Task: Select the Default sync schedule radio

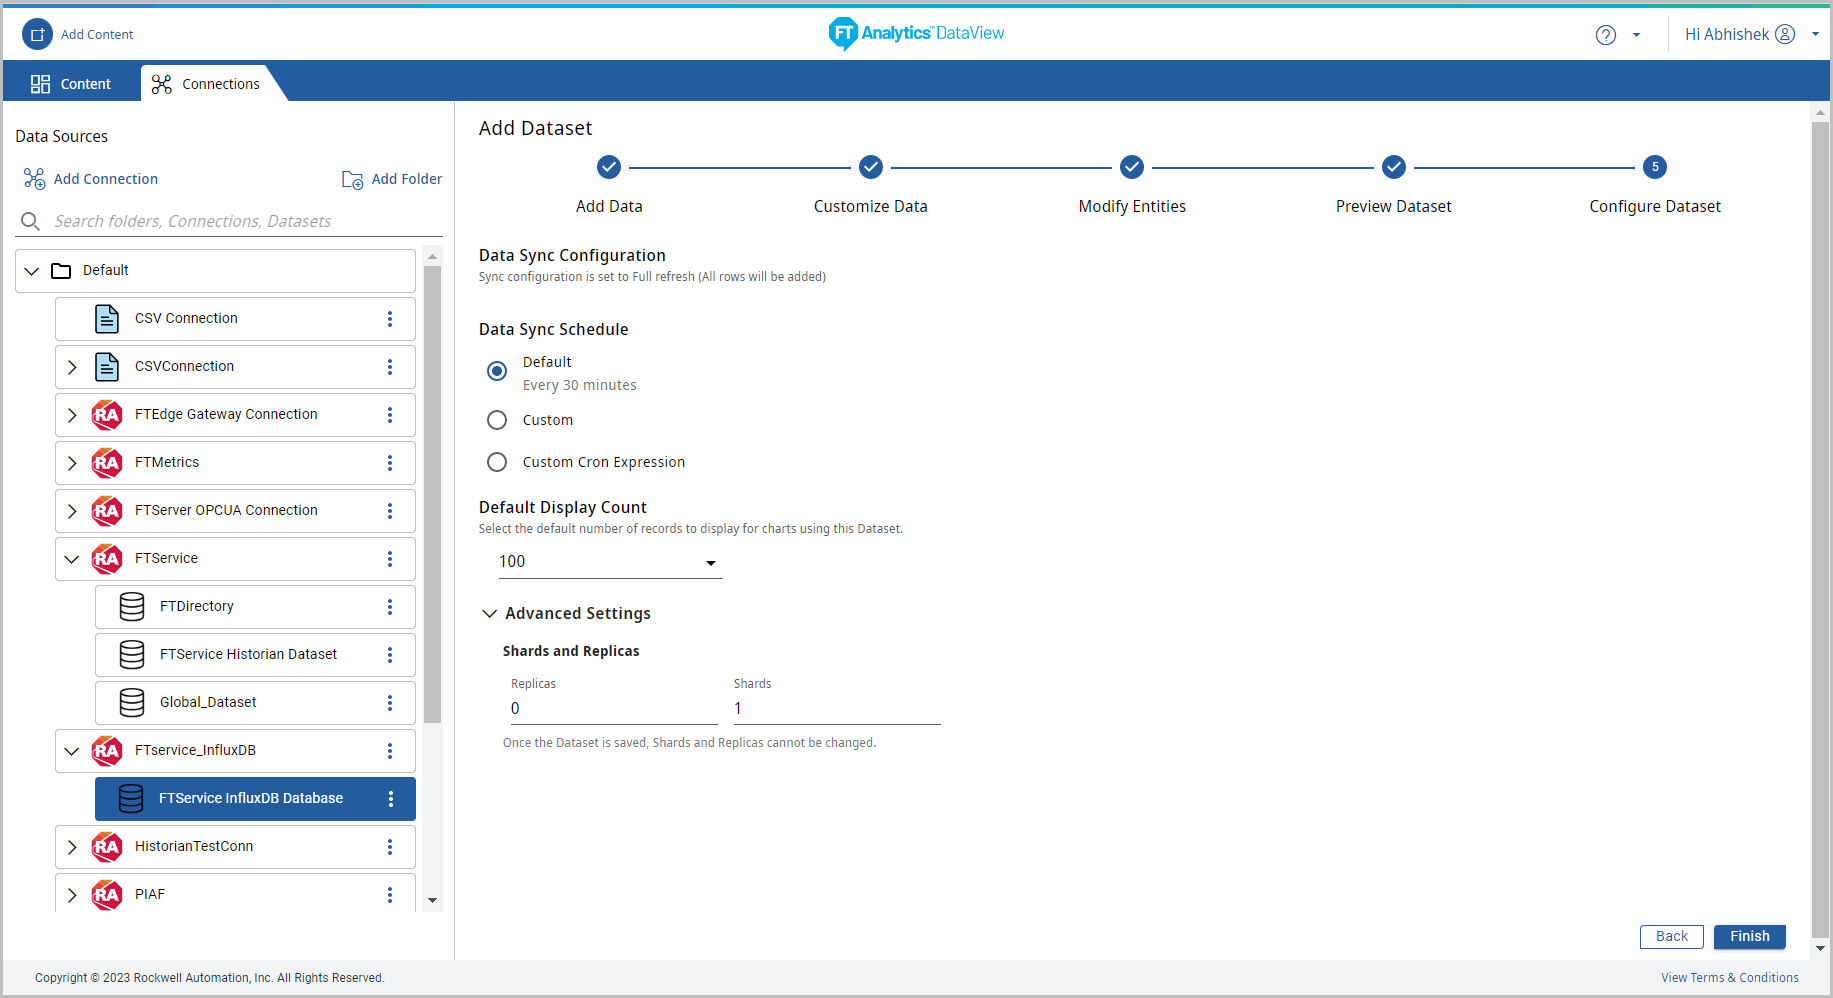Action: (x=497, y=371)
